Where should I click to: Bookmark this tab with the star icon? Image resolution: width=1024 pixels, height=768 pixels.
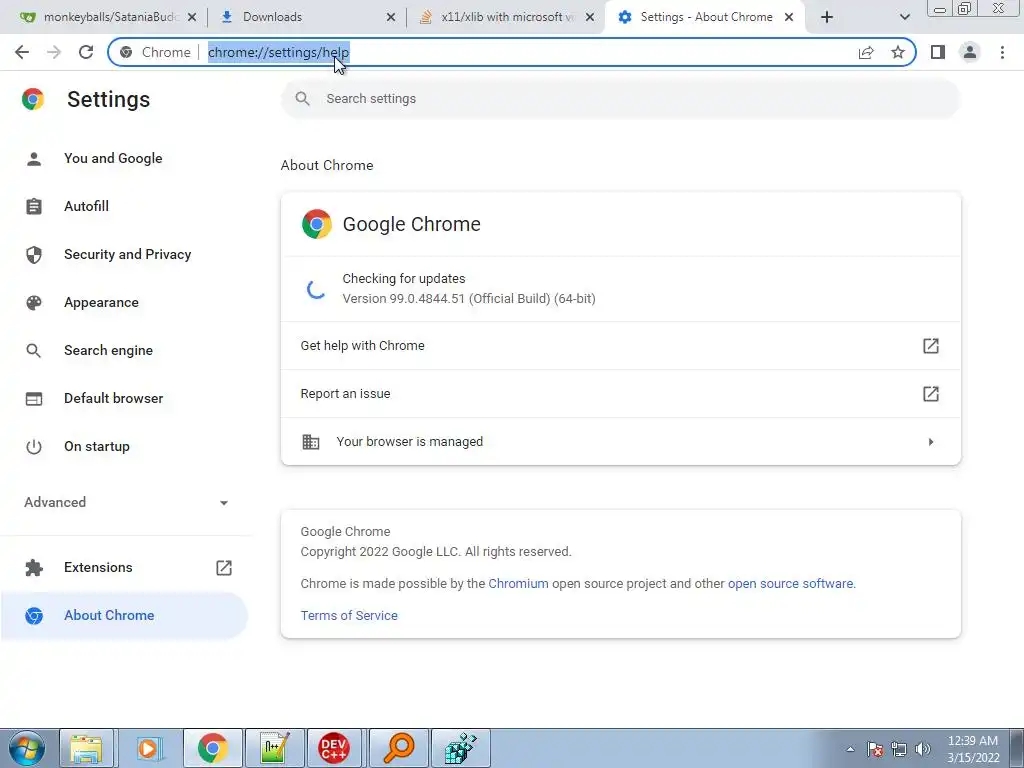[x=898, y=52]
